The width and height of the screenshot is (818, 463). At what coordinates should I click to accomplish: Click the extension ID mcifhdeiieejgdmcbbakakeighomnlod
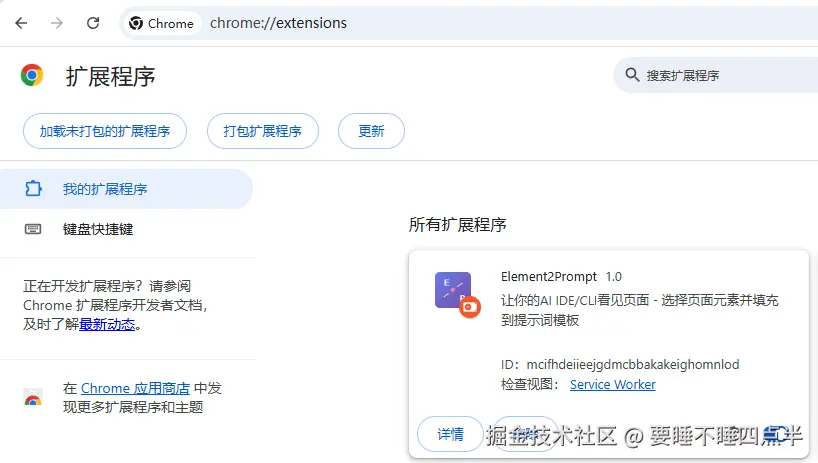632,364
